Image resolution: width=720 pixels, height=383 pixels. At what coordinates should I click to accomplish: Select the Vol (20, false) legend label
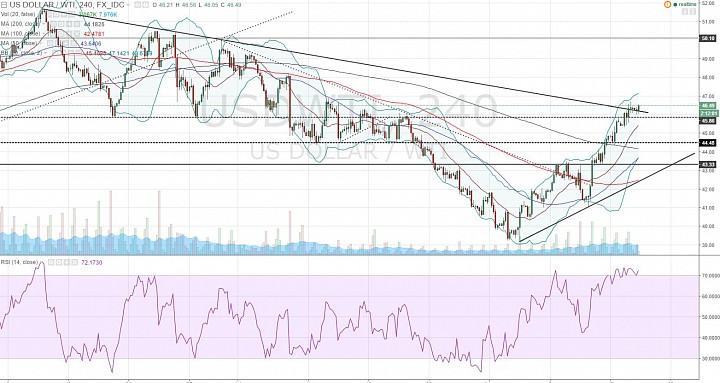(x=18, y=15)
